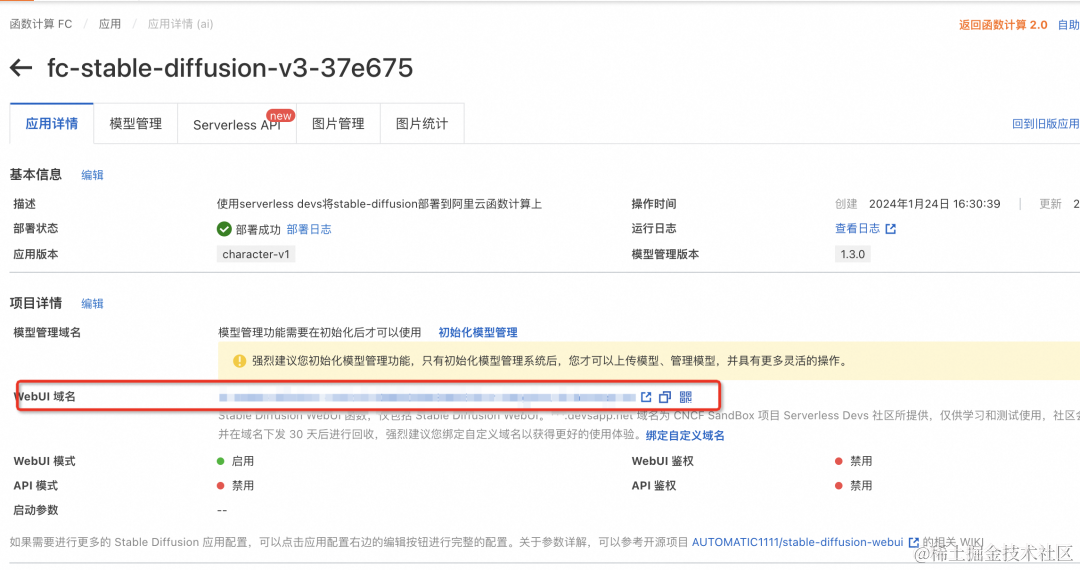Switch to 图片管理 tab
Viewport: 1080px width, 570px height.
(338, 124)
